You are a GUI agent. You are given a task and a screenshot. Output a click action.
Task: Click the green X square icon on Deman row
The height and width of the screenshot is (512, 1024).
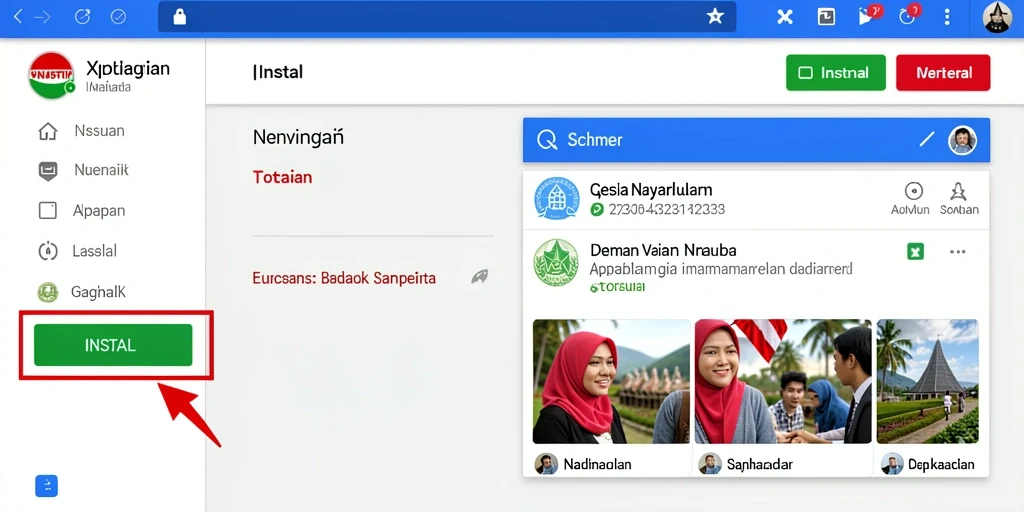tap(916, 251)
